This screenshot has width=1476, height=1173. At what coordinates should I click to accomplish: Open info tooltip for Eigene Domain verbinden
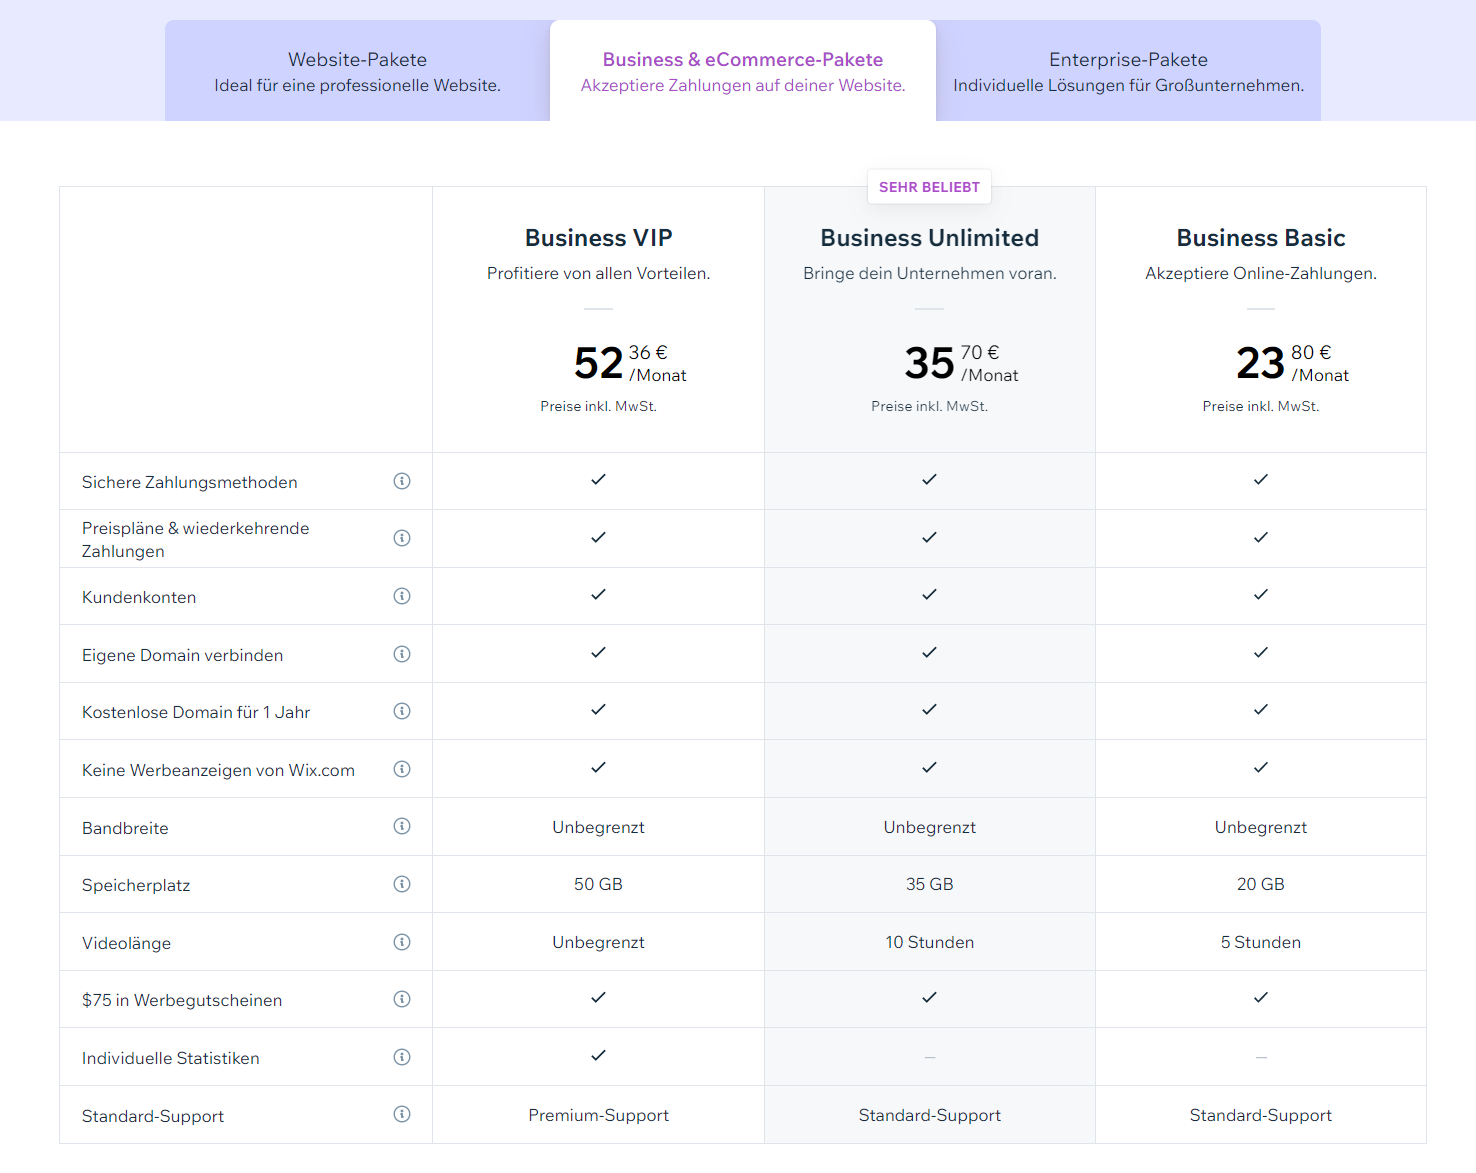pyautogui.click(x=402, y=654)
